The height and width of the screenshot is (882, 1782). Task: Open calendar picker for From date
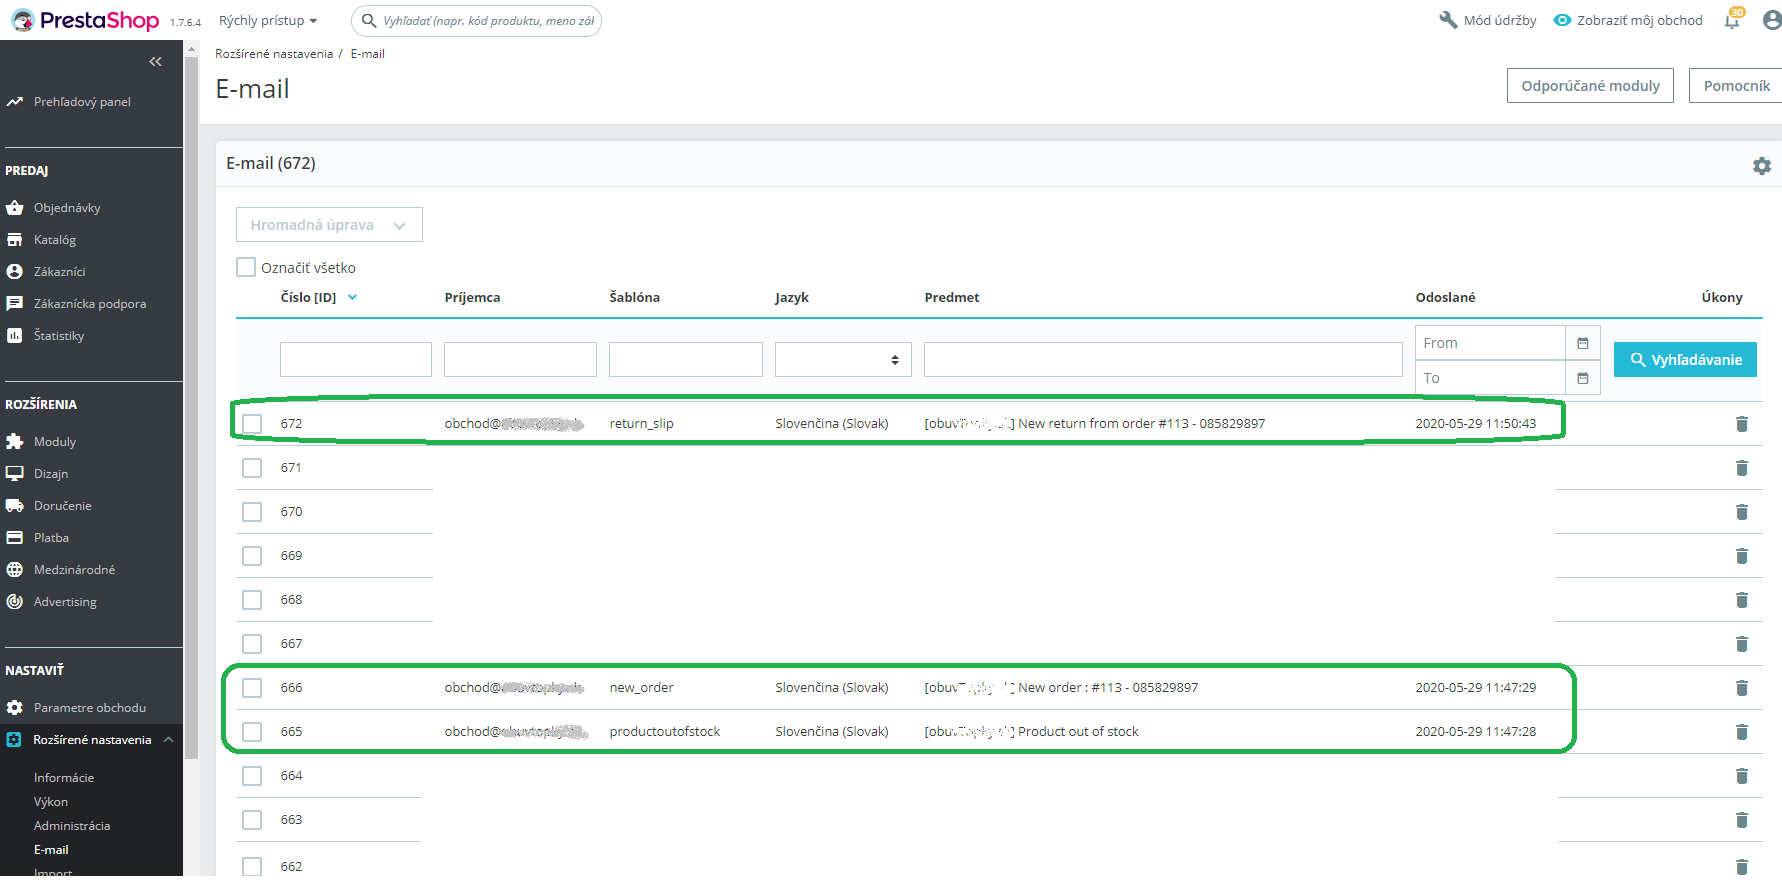pos(1583,343)
